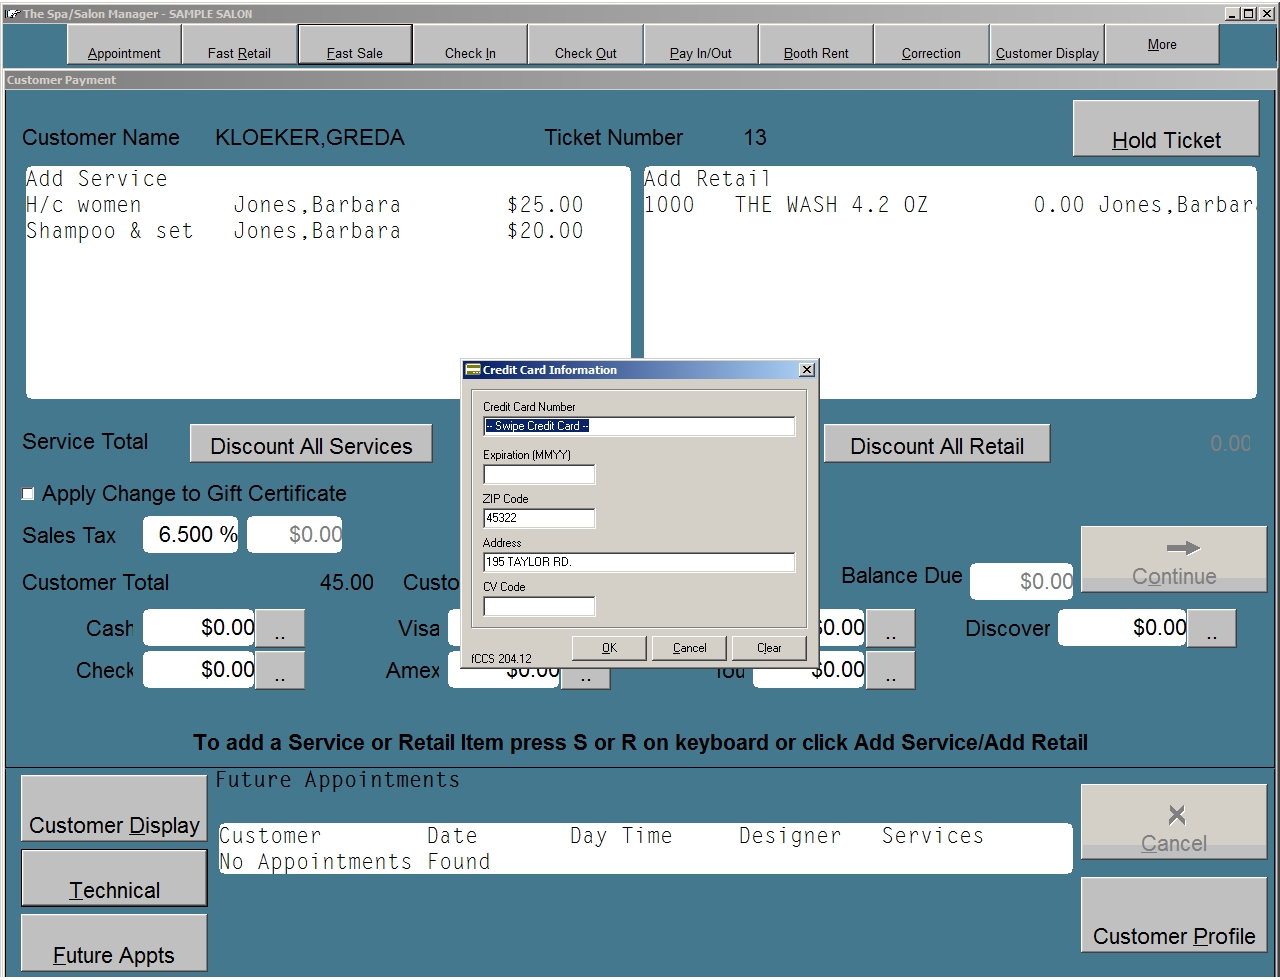Open the Technical button
The height and width of the screenshot is (980, 1280).
click(x=114, y=879)
